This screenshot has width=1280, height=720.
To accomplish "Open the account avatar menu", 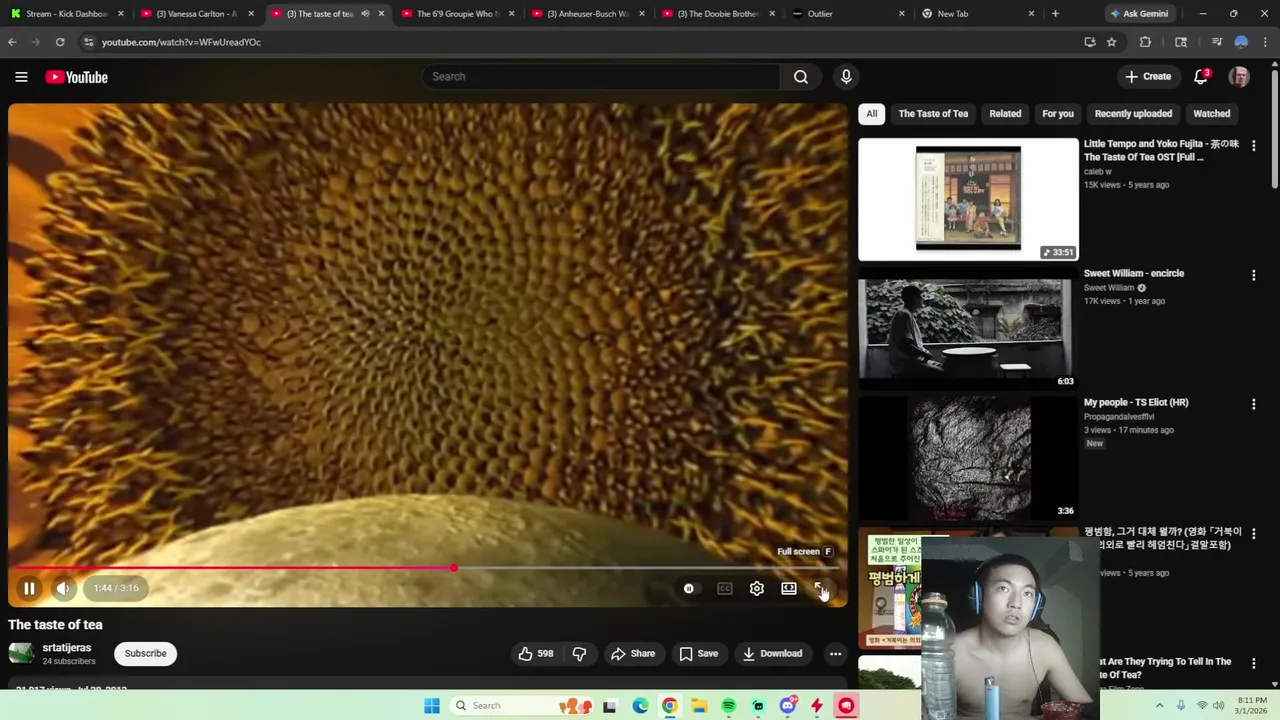I will [1239, 77].
